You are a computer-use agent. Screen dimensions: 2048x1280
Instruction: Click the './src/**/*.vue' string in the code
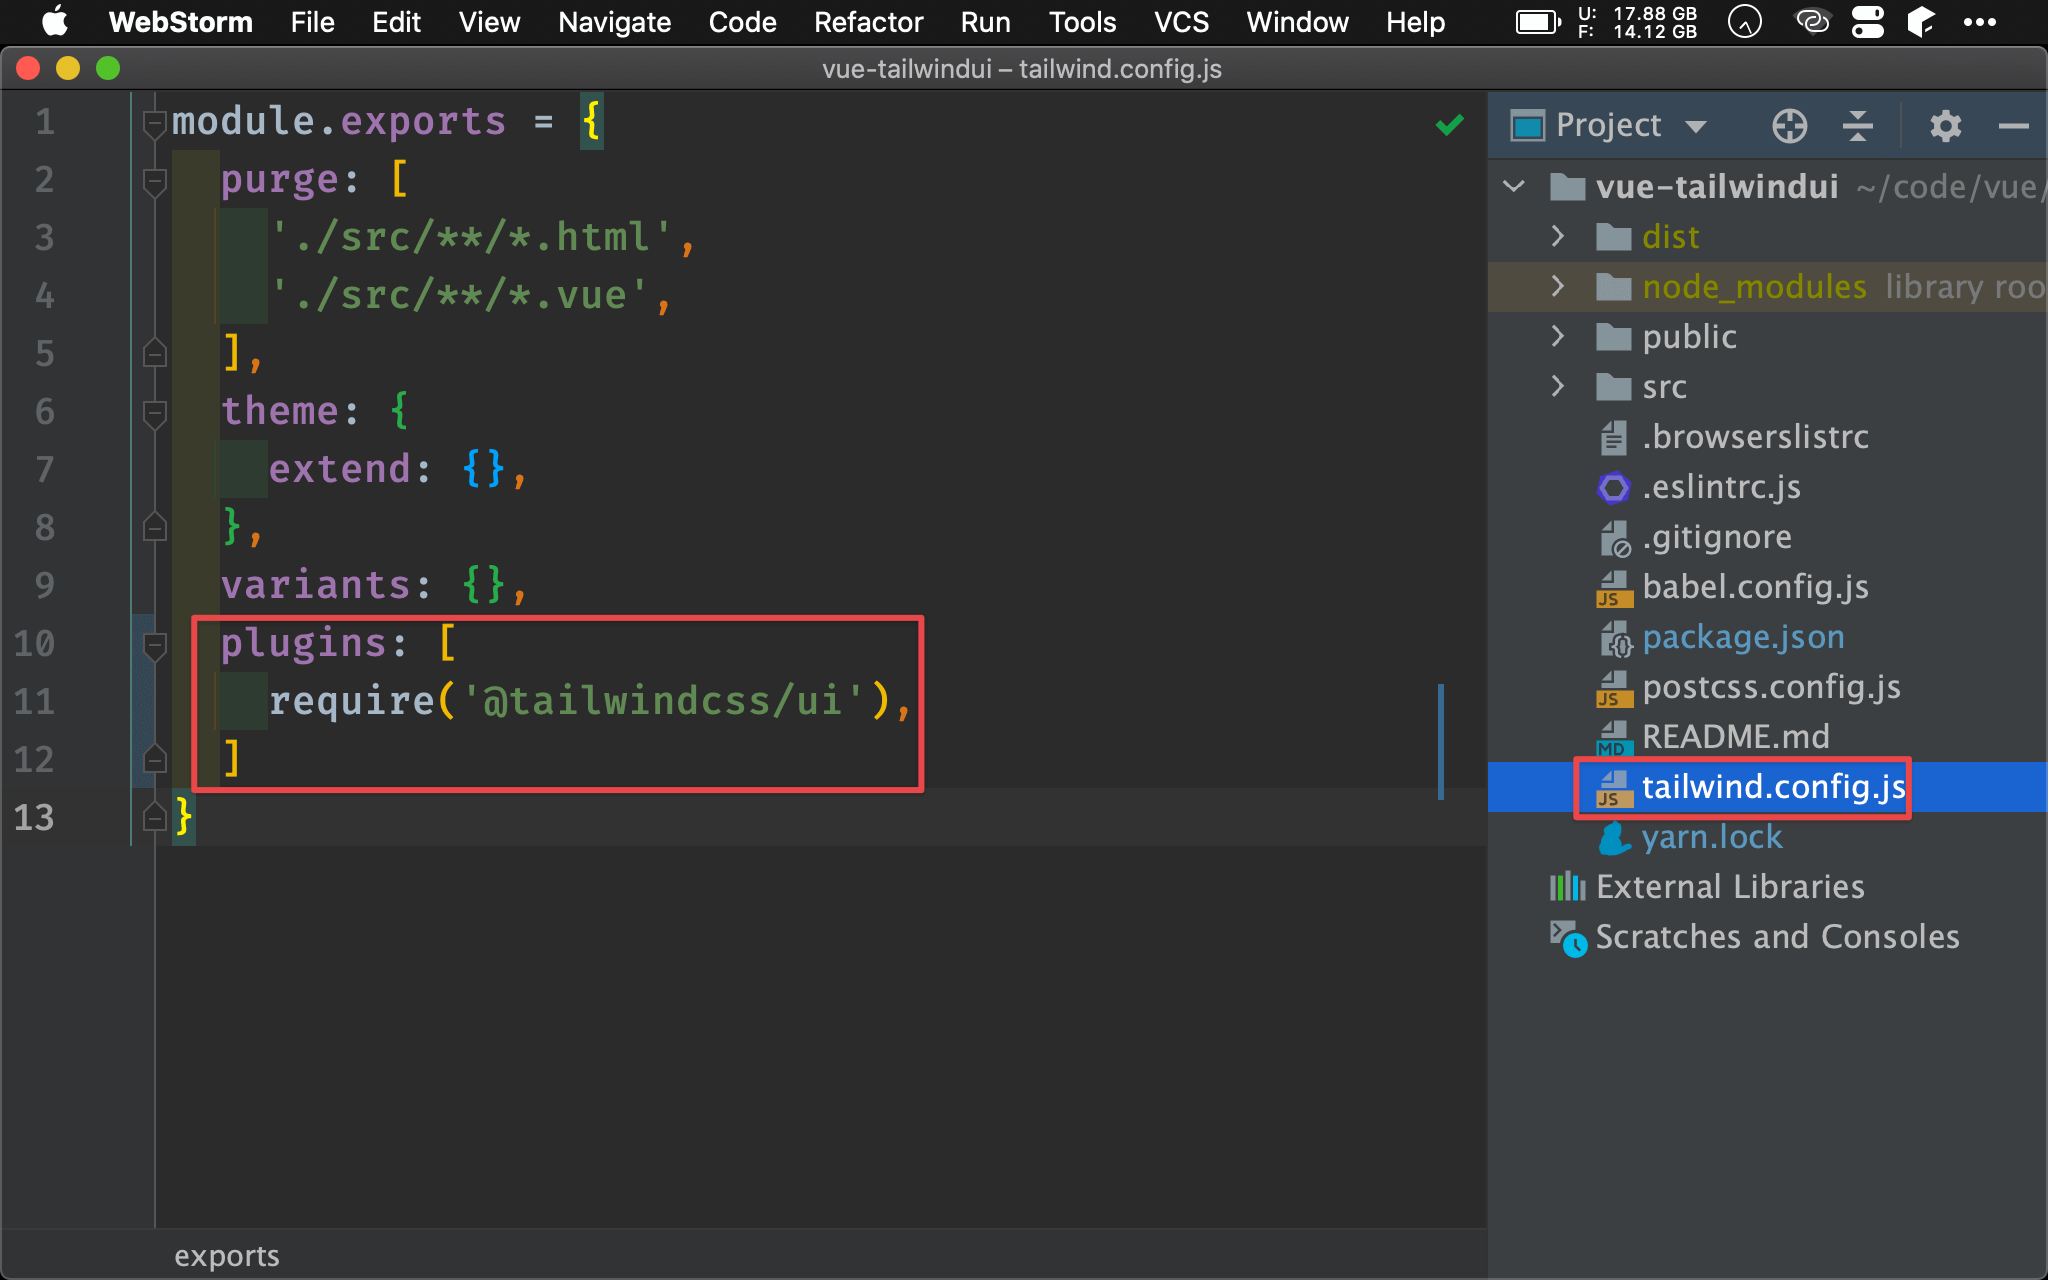pos(459,295)
